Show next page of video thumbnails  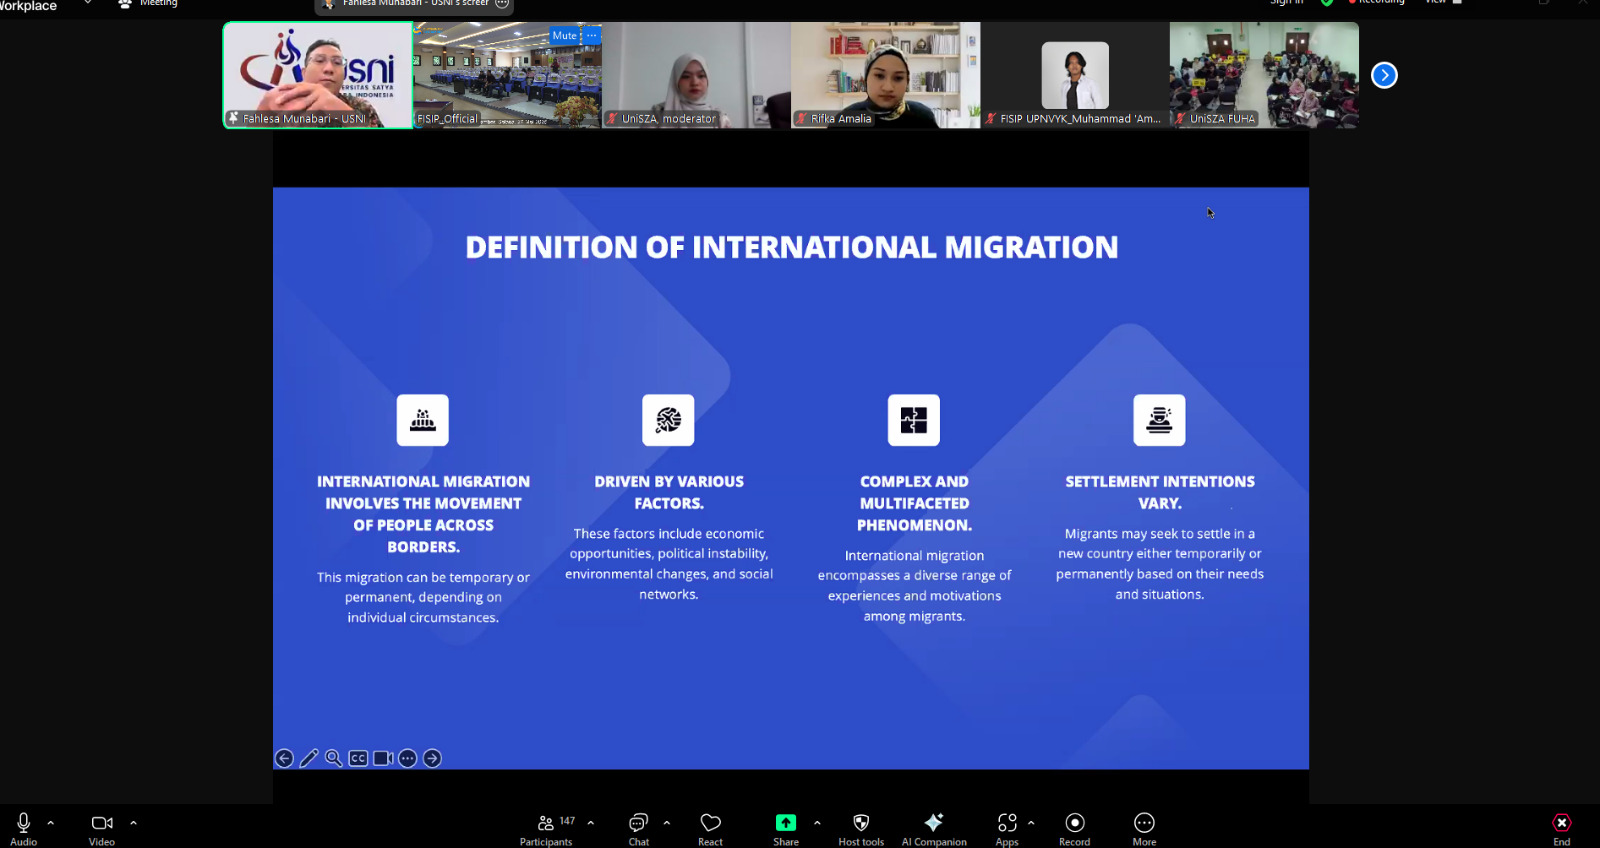1384,75
